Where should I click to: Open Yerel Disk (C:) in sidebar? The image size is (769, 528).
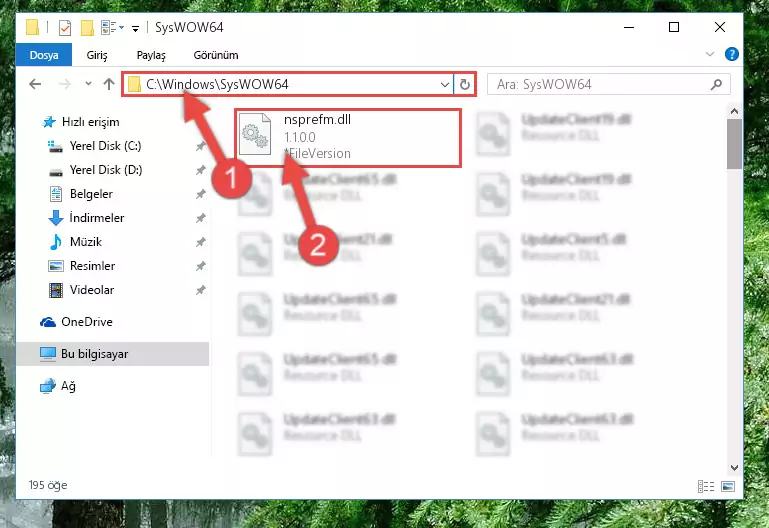(105, 146)
